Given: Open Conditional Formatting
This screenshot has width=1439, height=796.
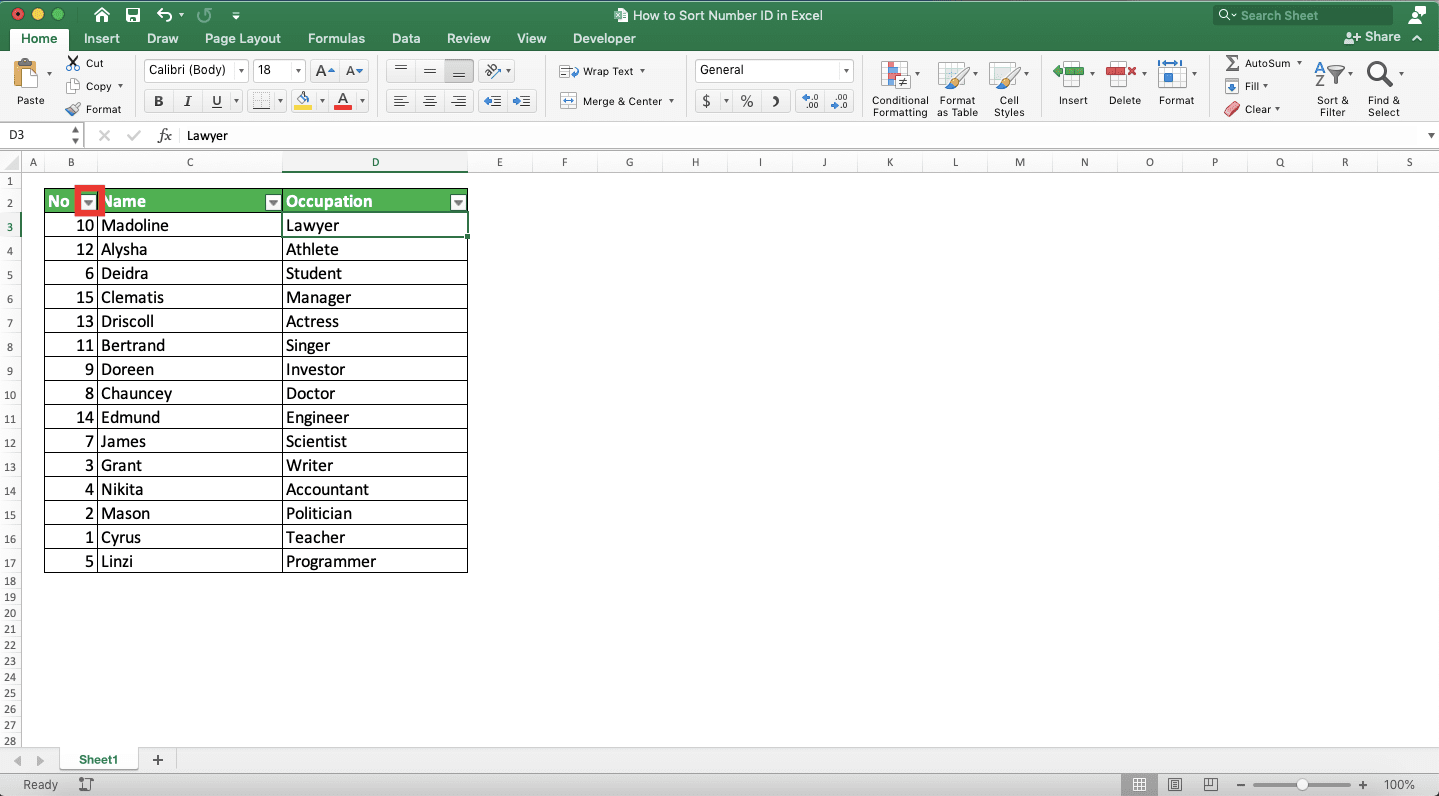Looking at the screenshot, I should pos(900,89).
